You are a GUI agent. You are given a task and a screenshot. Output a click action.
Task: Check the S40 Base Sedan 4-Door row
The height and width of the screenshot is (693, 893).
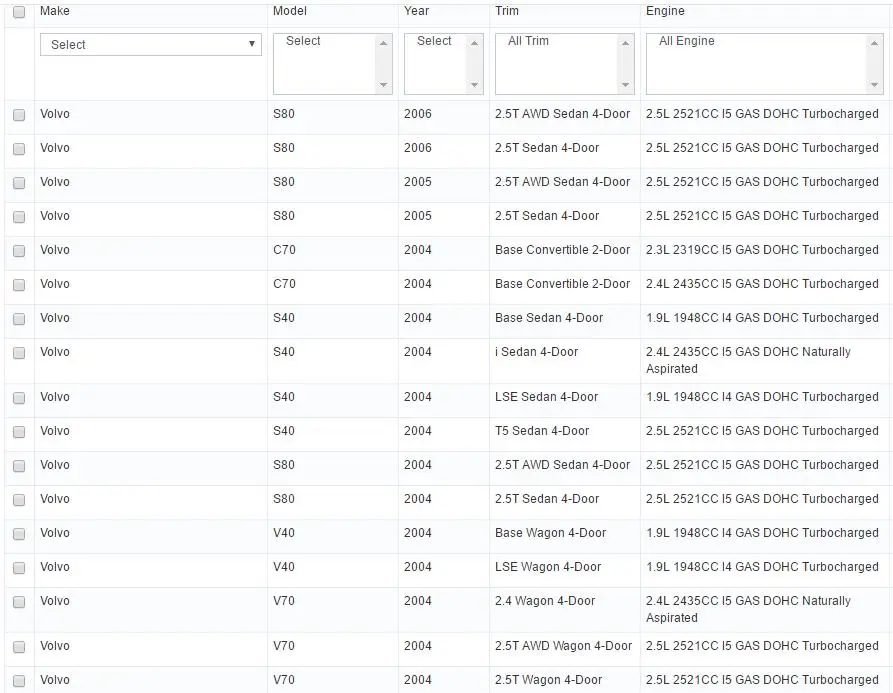click(x=19, y=319)
